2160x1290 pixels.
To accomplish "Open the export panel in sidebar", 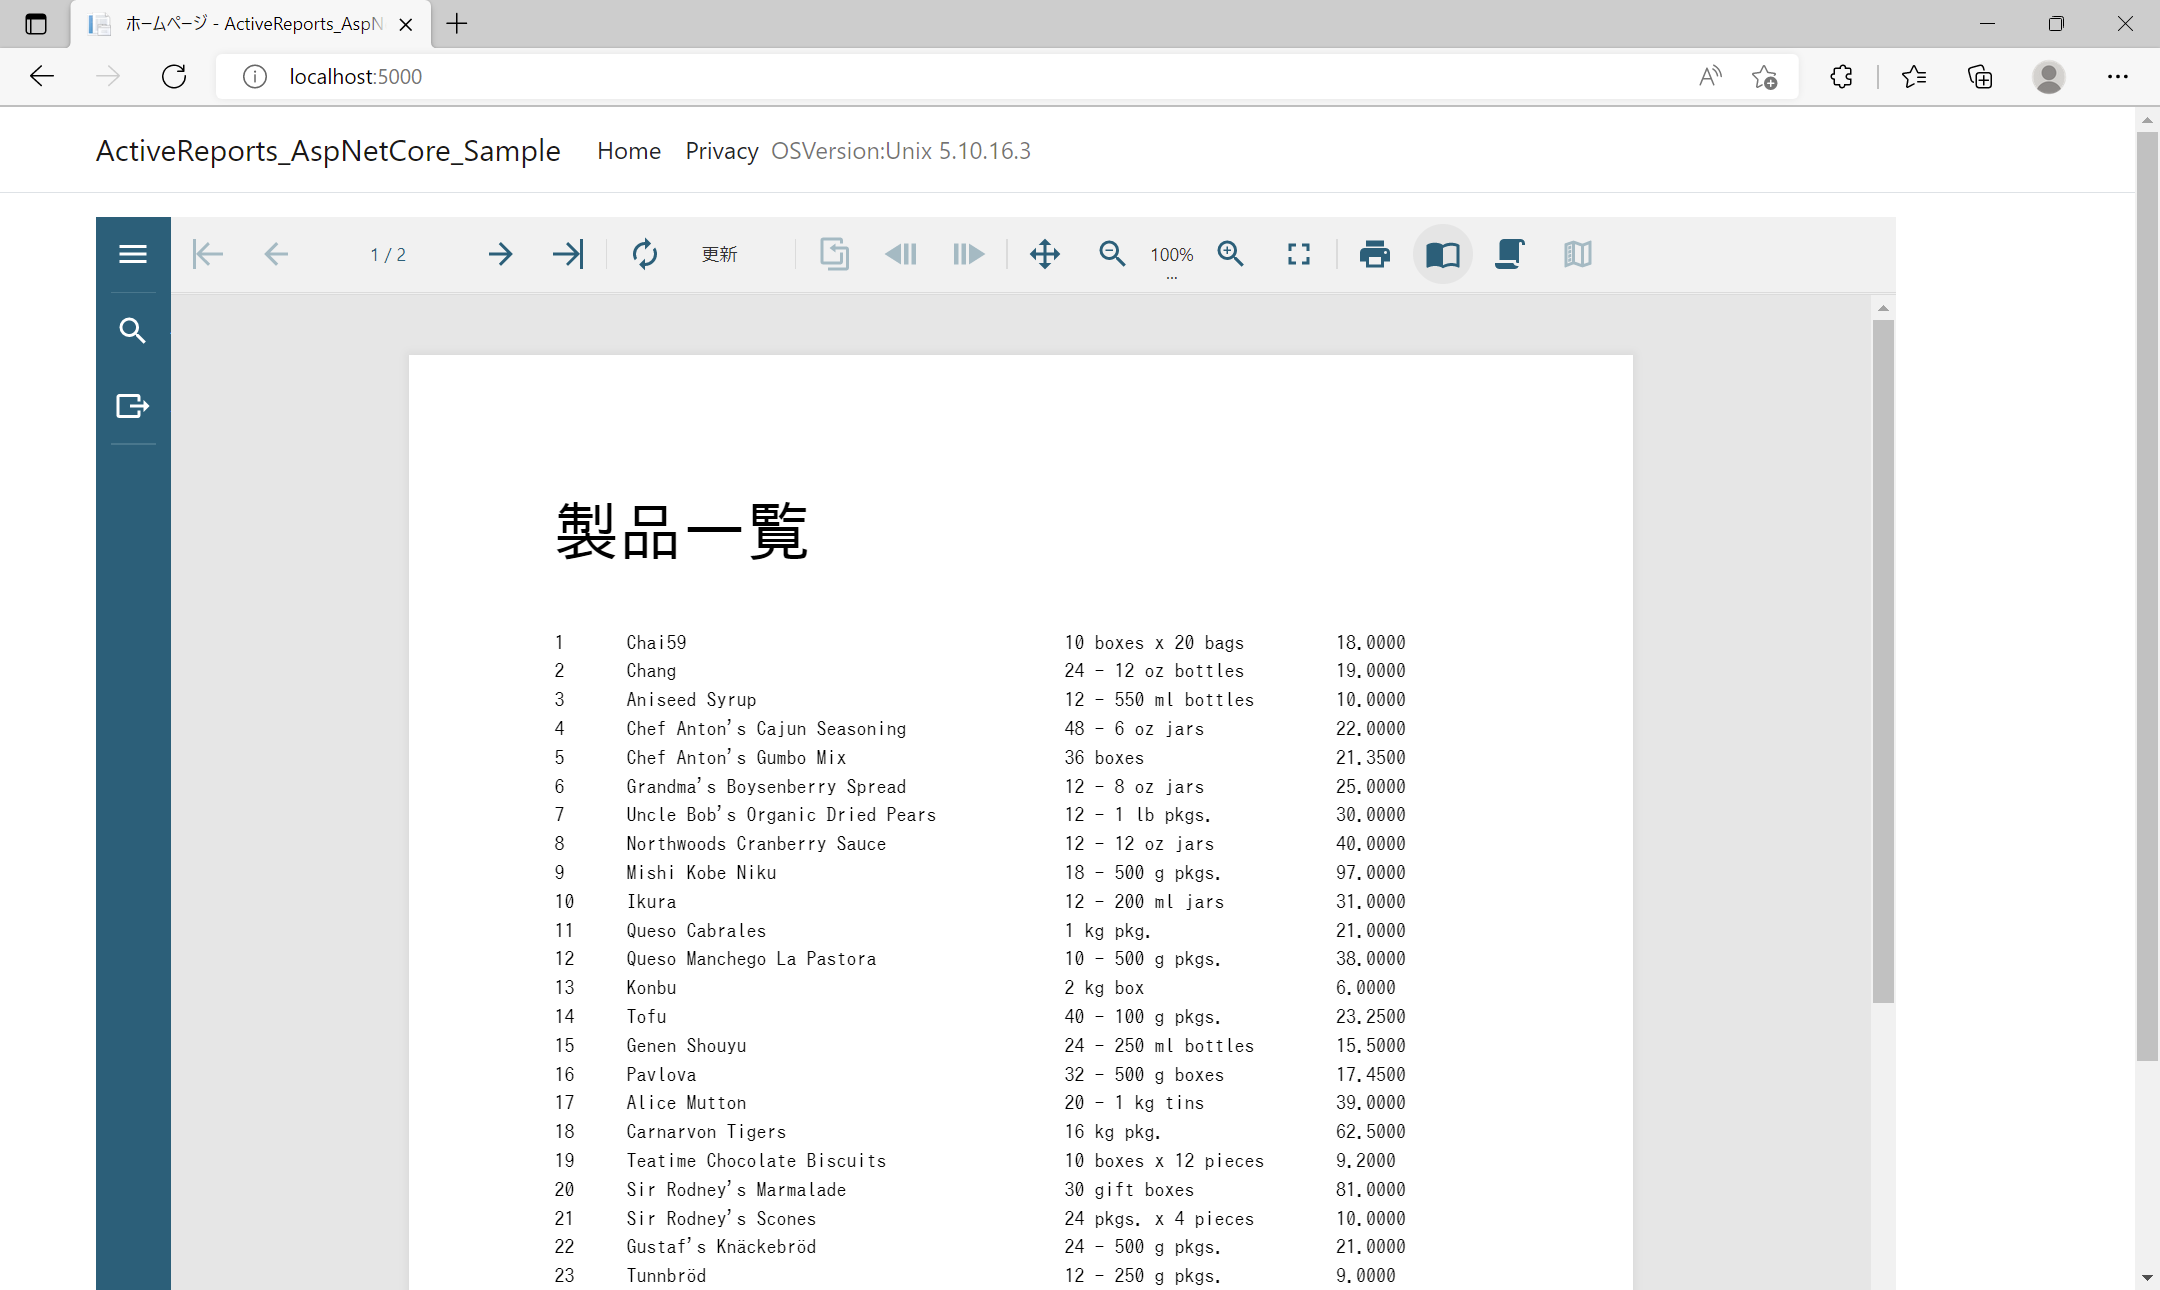I will coord(133,406).
